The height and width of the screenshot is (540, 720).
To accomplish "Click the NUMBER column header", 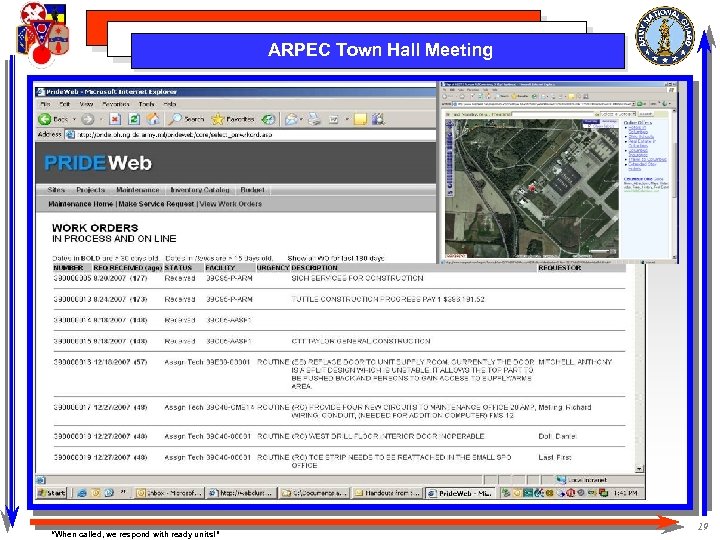I will pos(68,268).
